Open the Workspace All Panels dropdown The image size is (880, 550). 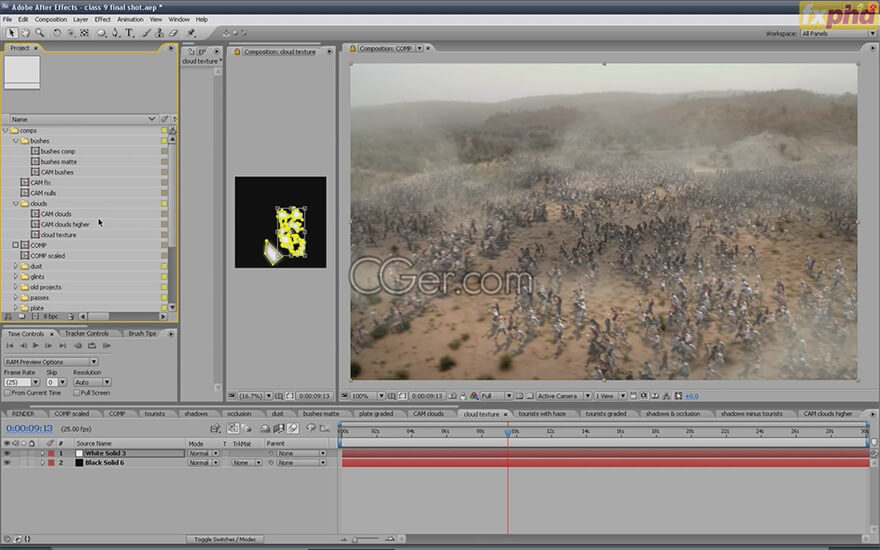(x=837, y=34)
